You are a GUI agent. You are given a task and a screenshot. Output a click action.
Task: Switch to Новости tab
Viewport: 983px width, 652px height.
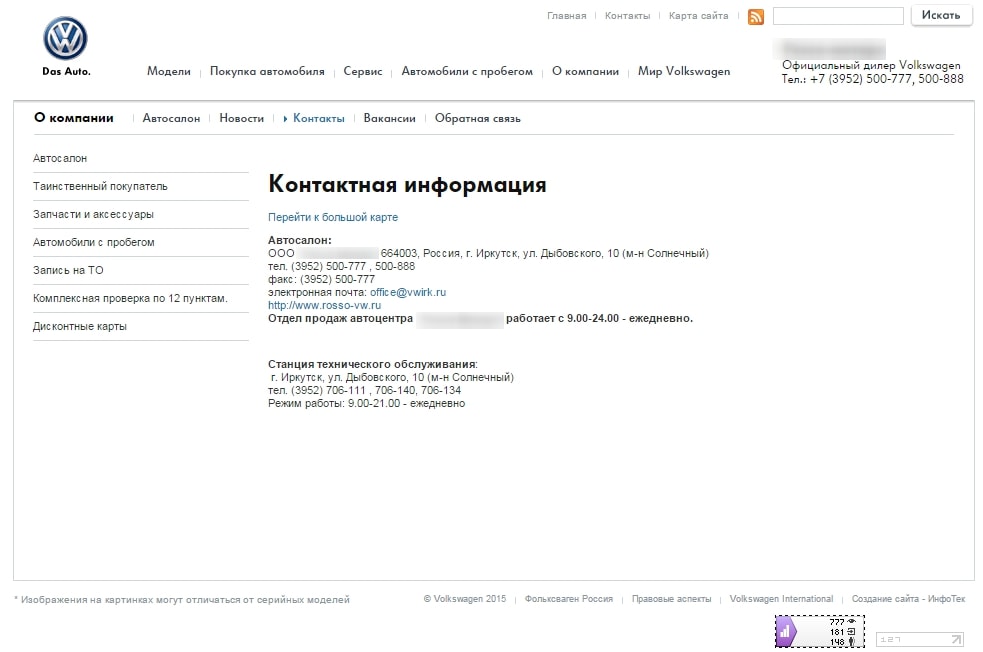(241, 118)
